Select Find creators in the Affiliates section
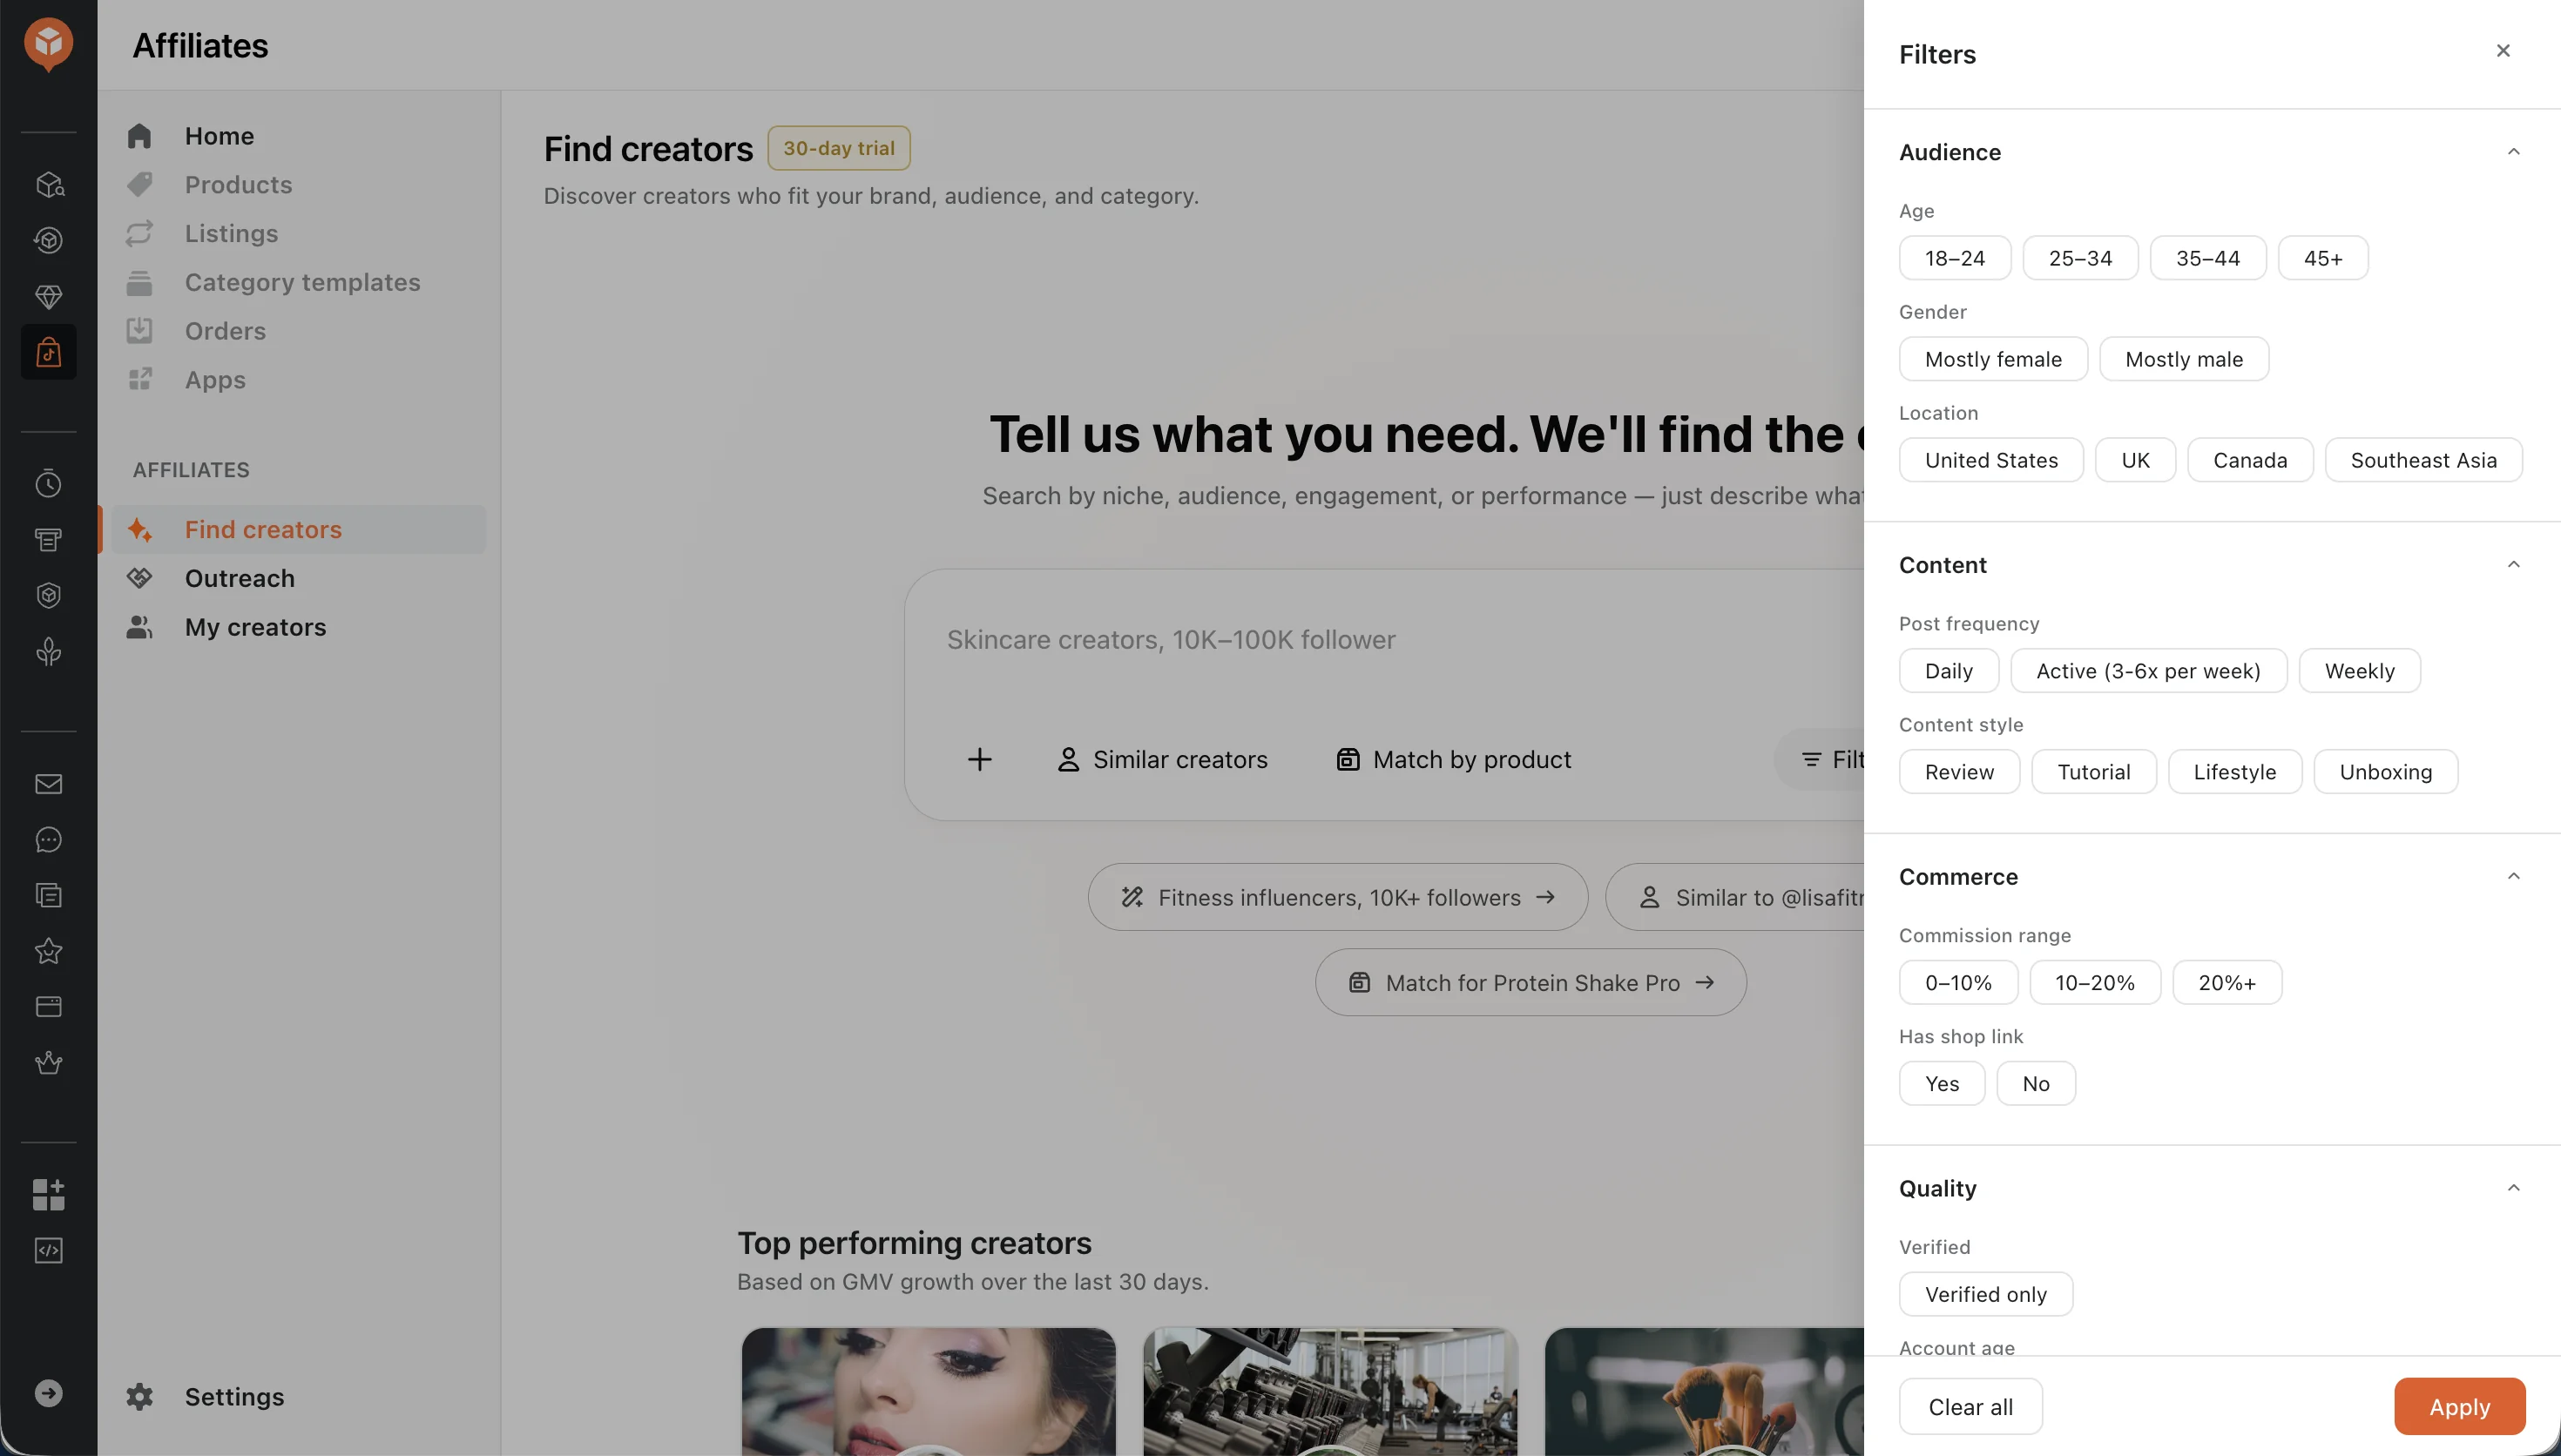This screenshot has height=1456, width=2561. coord(298,530)
